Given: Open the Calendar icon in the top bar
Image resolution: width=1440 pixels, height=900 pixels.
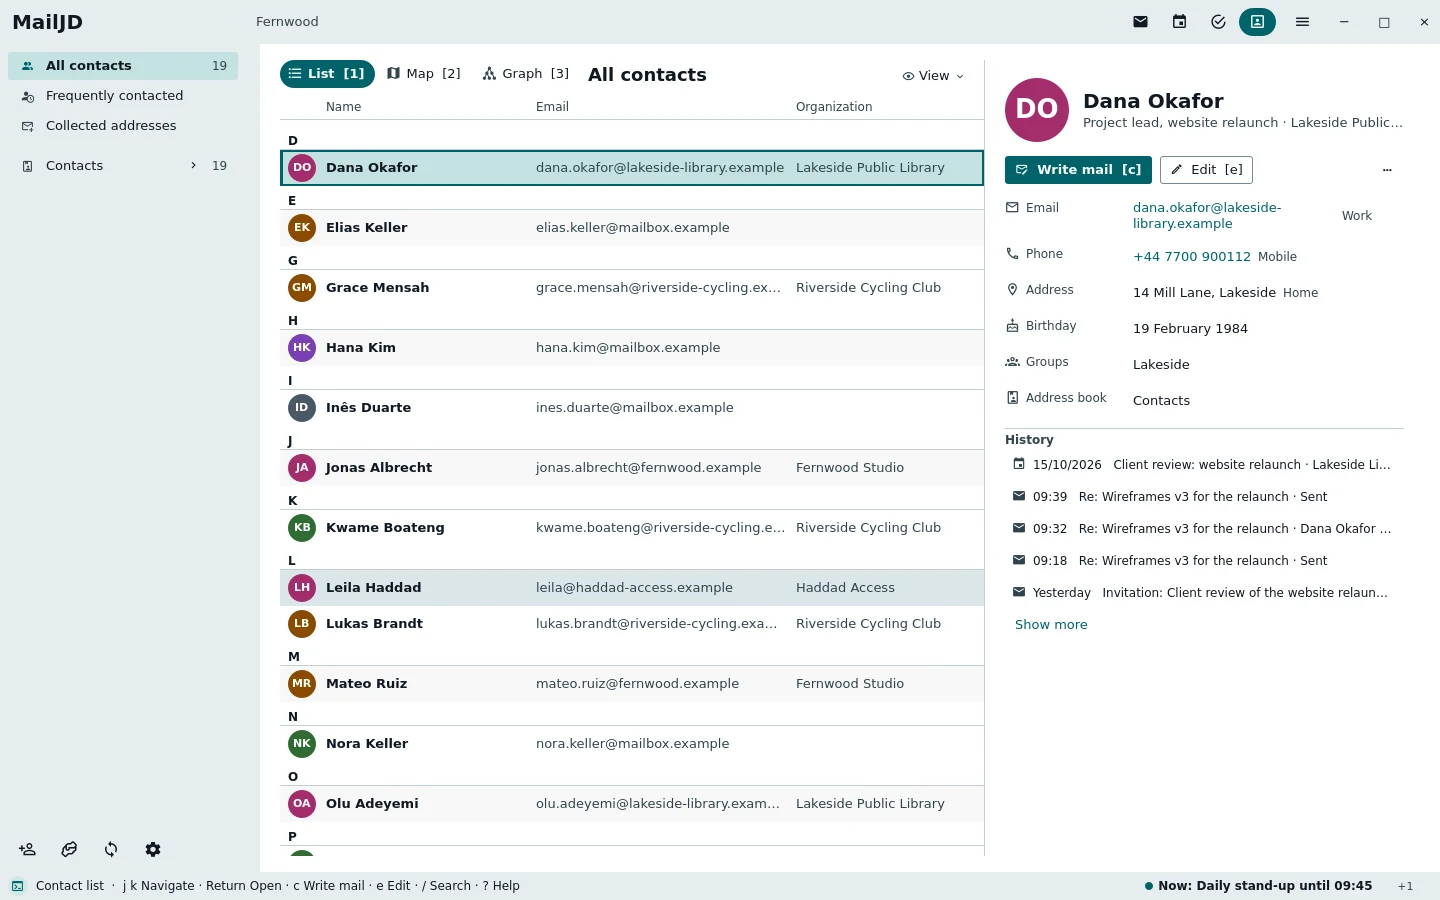Looking at the screenshot, I should (x=1179, y=22).
